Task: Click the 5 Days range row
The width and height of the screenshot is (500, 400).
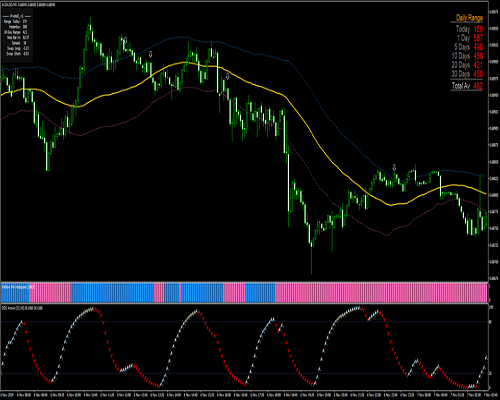Action: 468,47
